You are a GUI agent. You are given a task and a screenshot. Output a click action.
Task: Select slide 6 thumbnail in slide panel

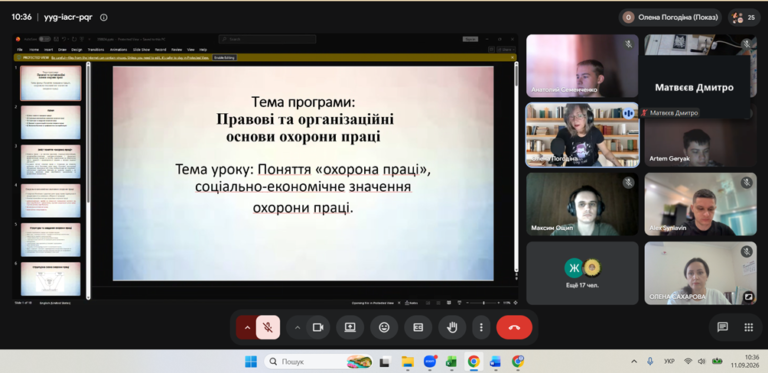tap(50, 279)
